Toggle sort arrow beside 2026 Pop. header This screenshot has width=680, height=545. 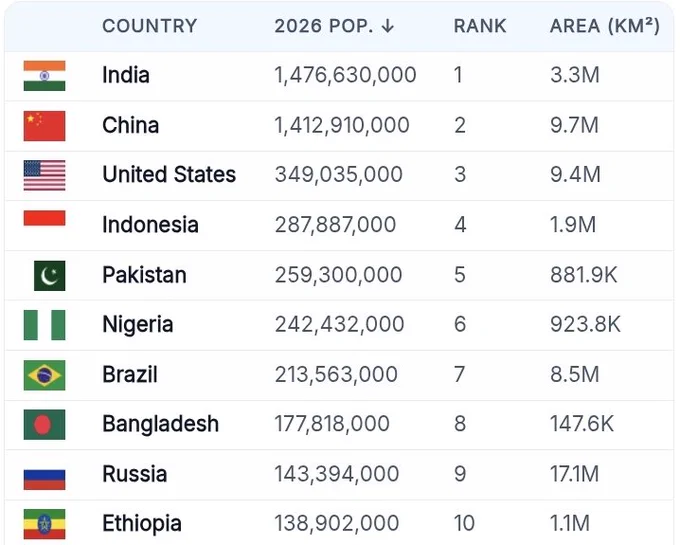pyautogui.click(x=388, y=26)
